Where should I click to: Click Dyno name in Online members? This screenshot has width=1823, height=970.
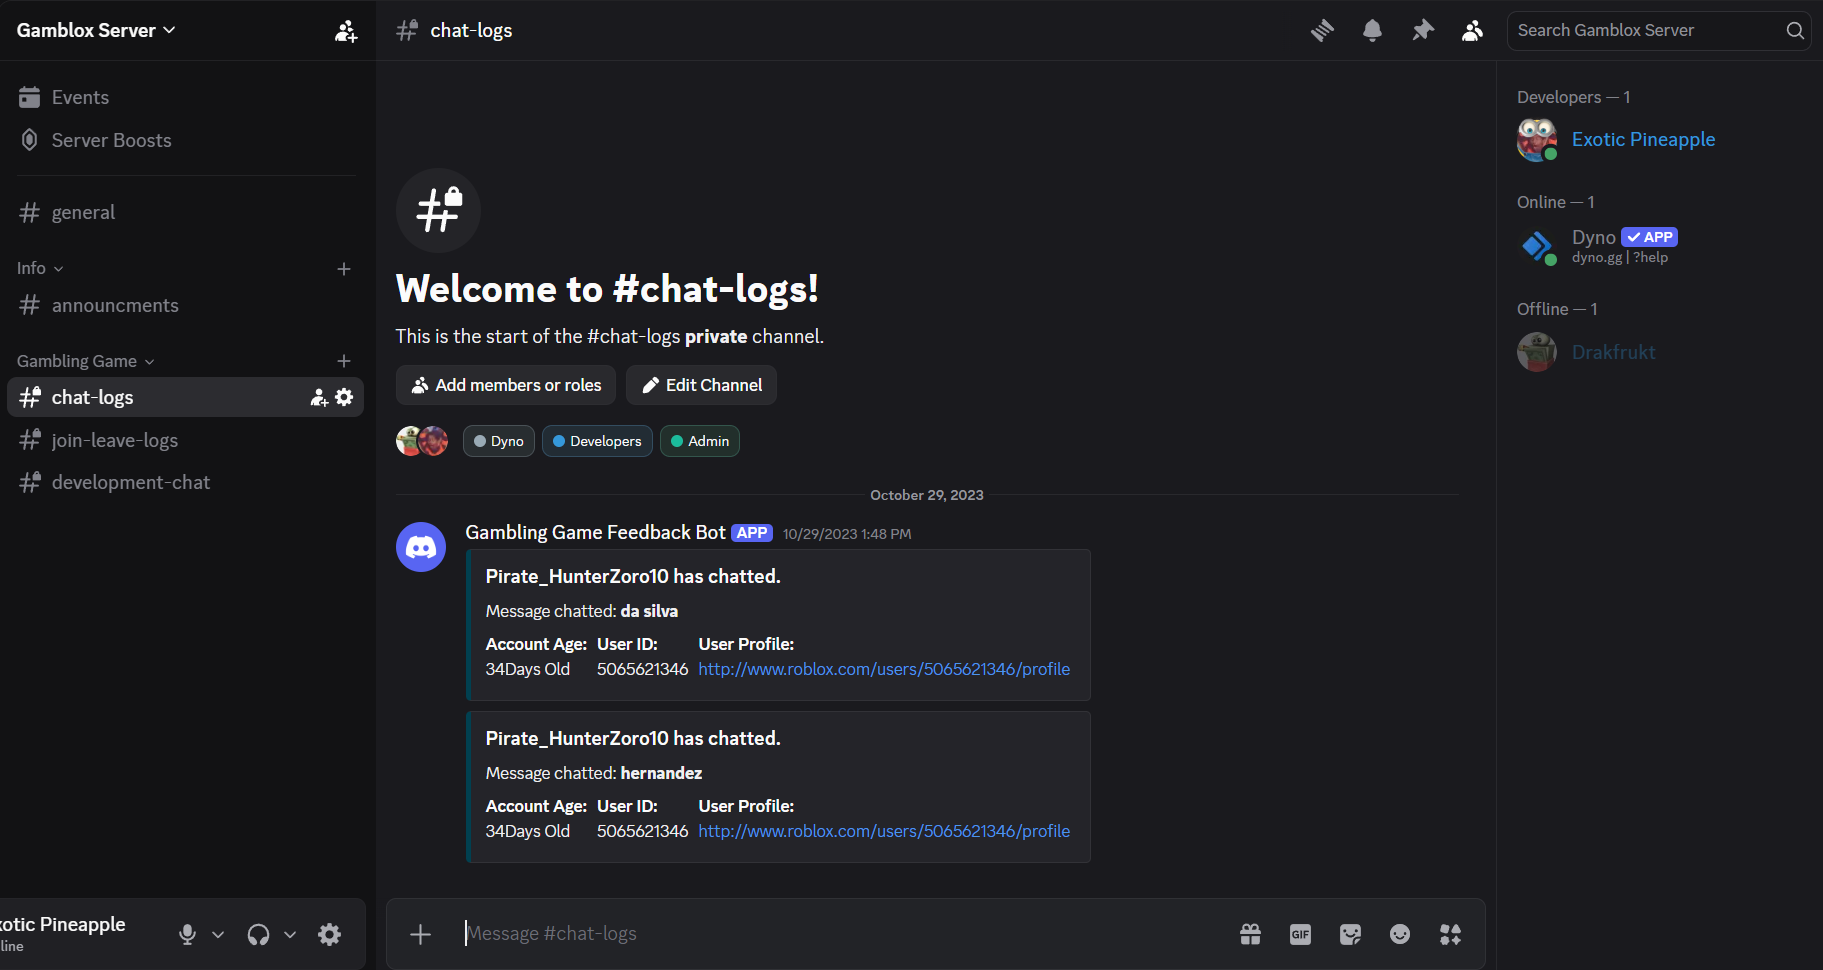[1593, 237]
